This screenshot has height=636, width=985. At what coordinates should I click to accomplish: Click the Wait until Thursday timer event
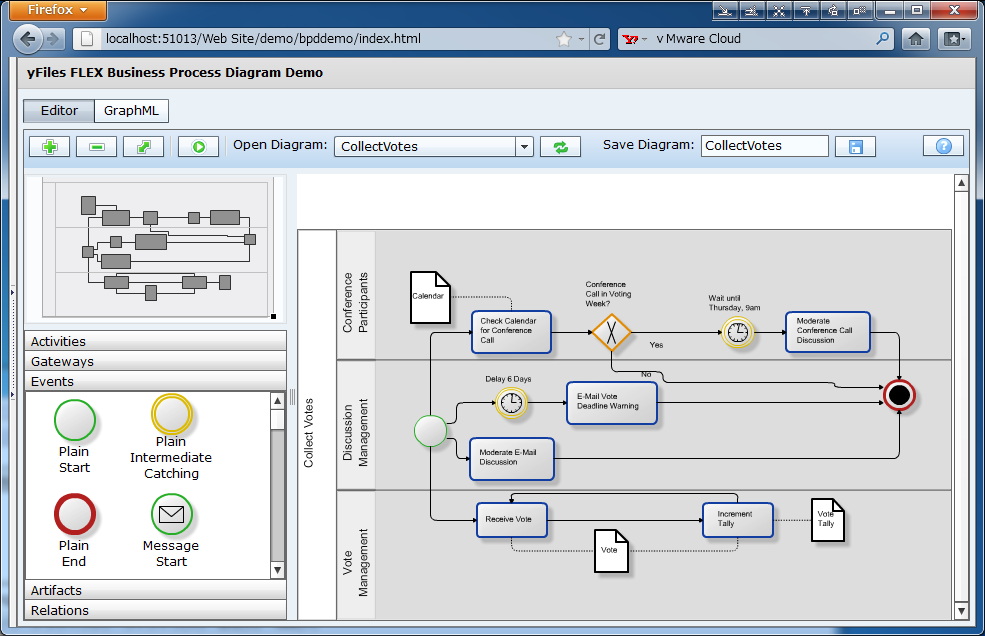pos(737,332)
